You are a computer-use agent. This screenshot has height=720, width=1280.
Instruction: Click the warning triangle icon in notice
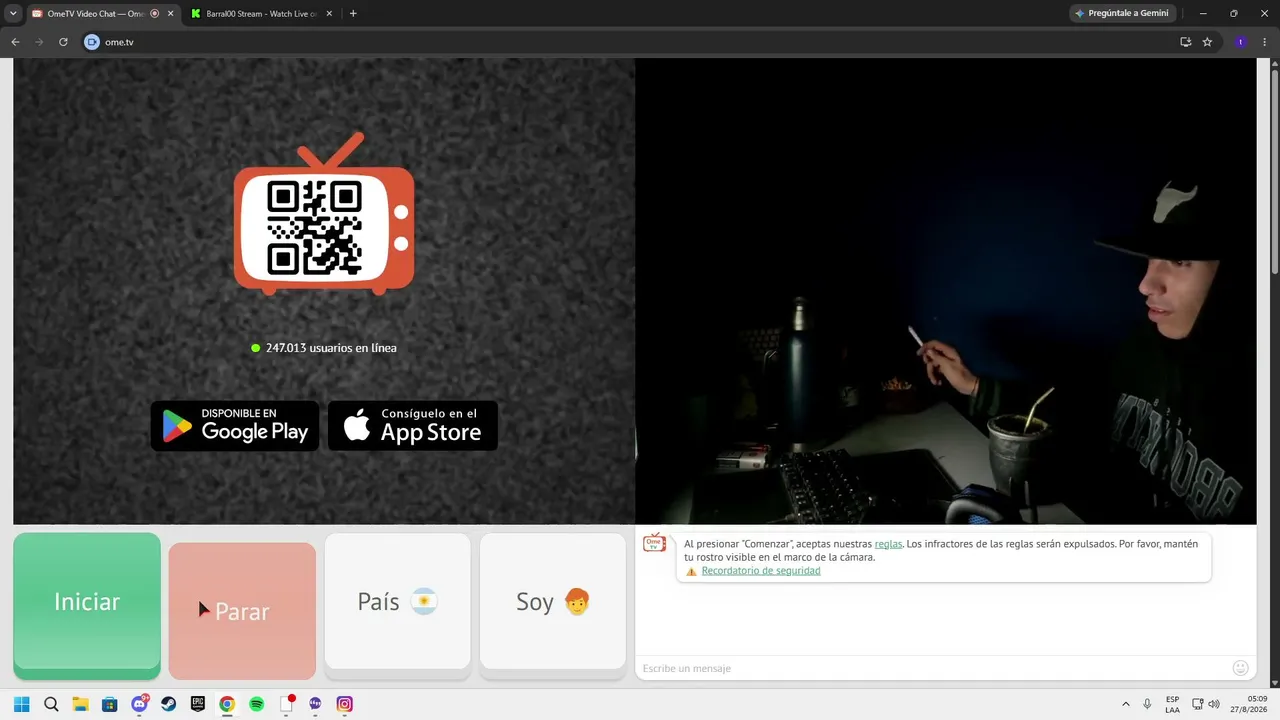[691, 571]
